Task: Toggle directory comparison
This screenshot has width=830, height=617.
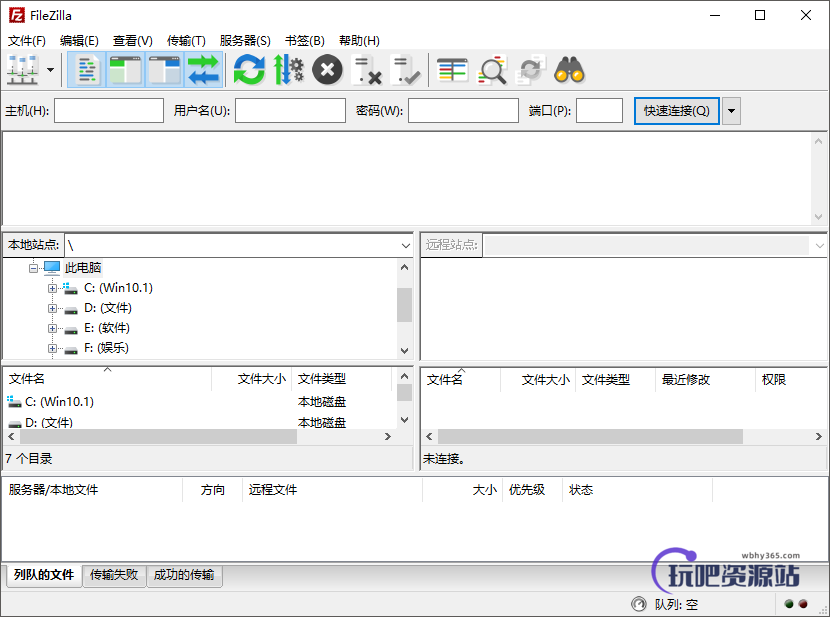Action: pyautogui.click(x=492, y=70)
